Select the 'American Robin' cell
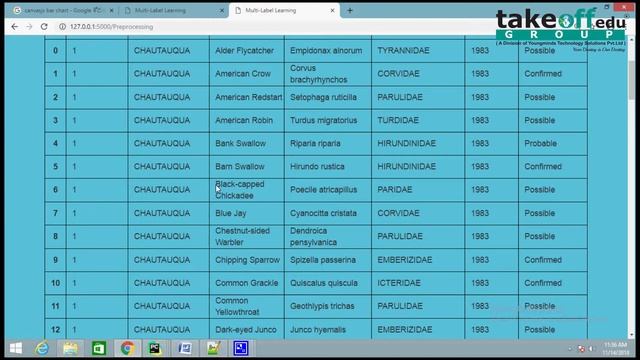The width and height of the screenshot is (640, 360). (x=247, y=120)
